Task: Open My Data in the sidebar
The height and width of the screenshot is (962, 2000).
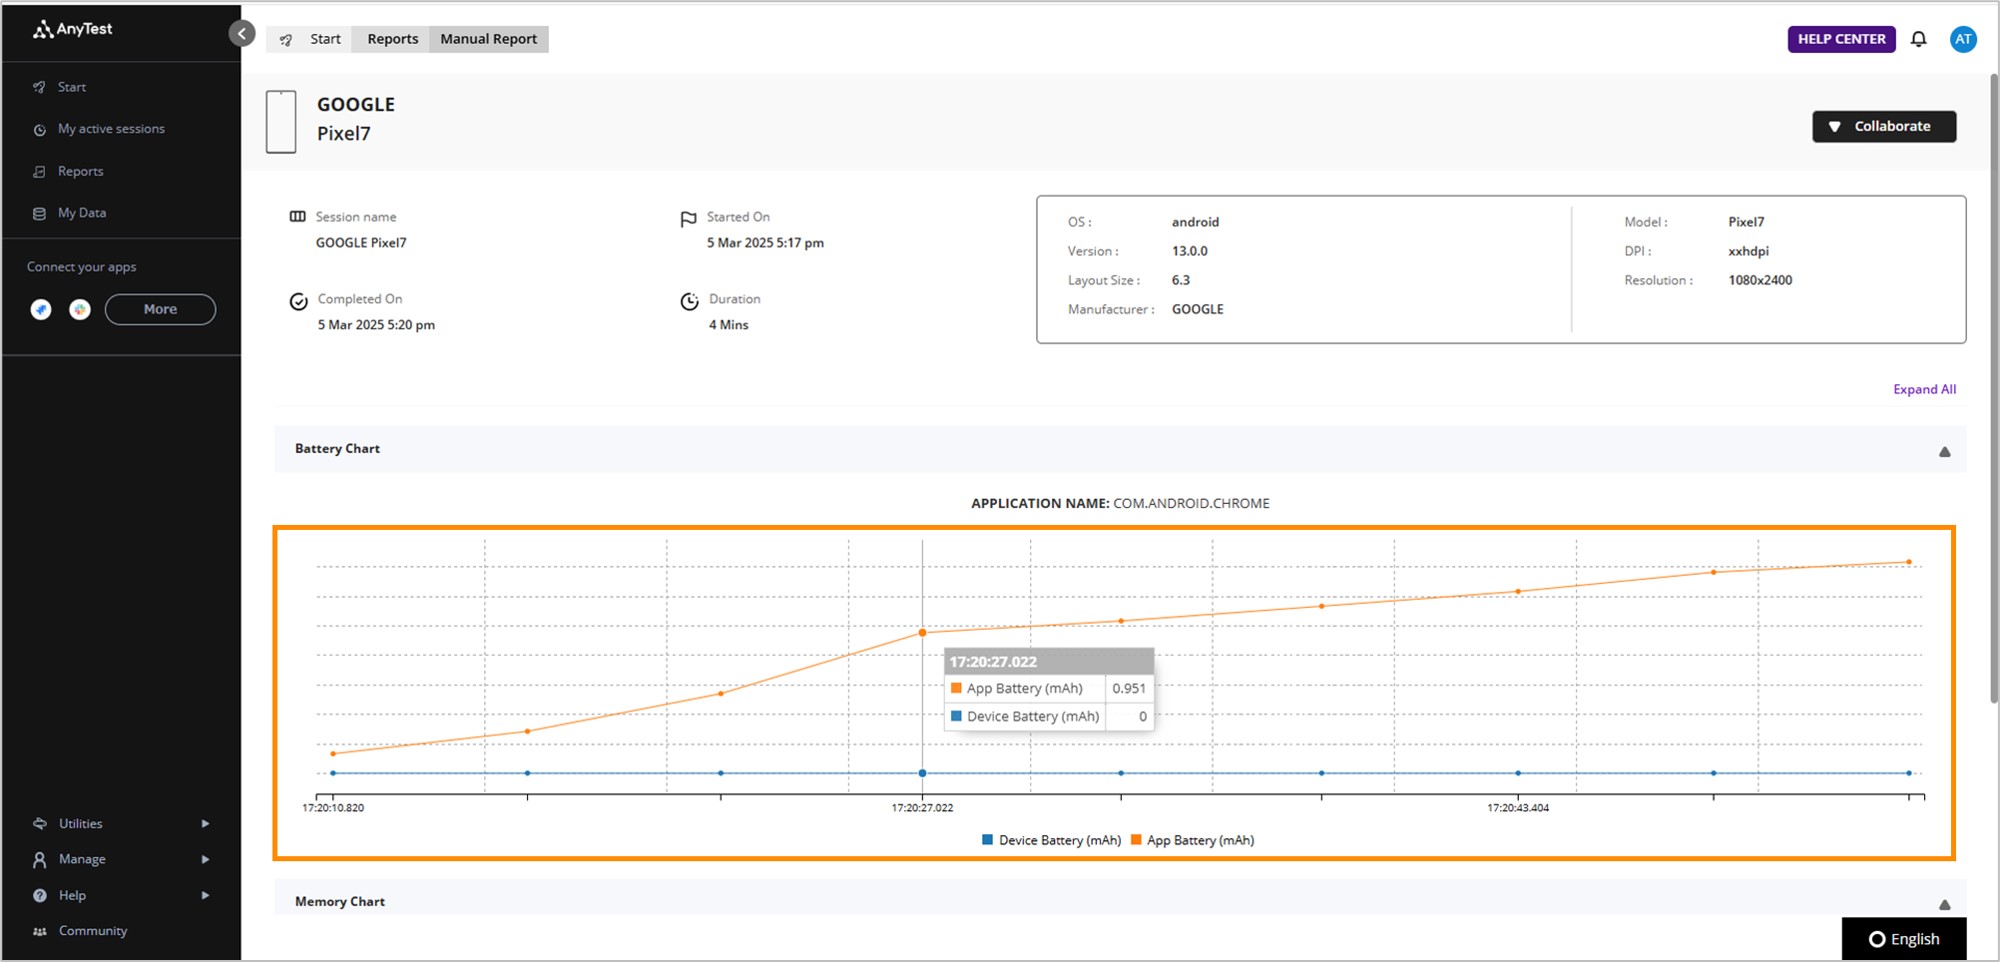Action: (x=82, y=213)
